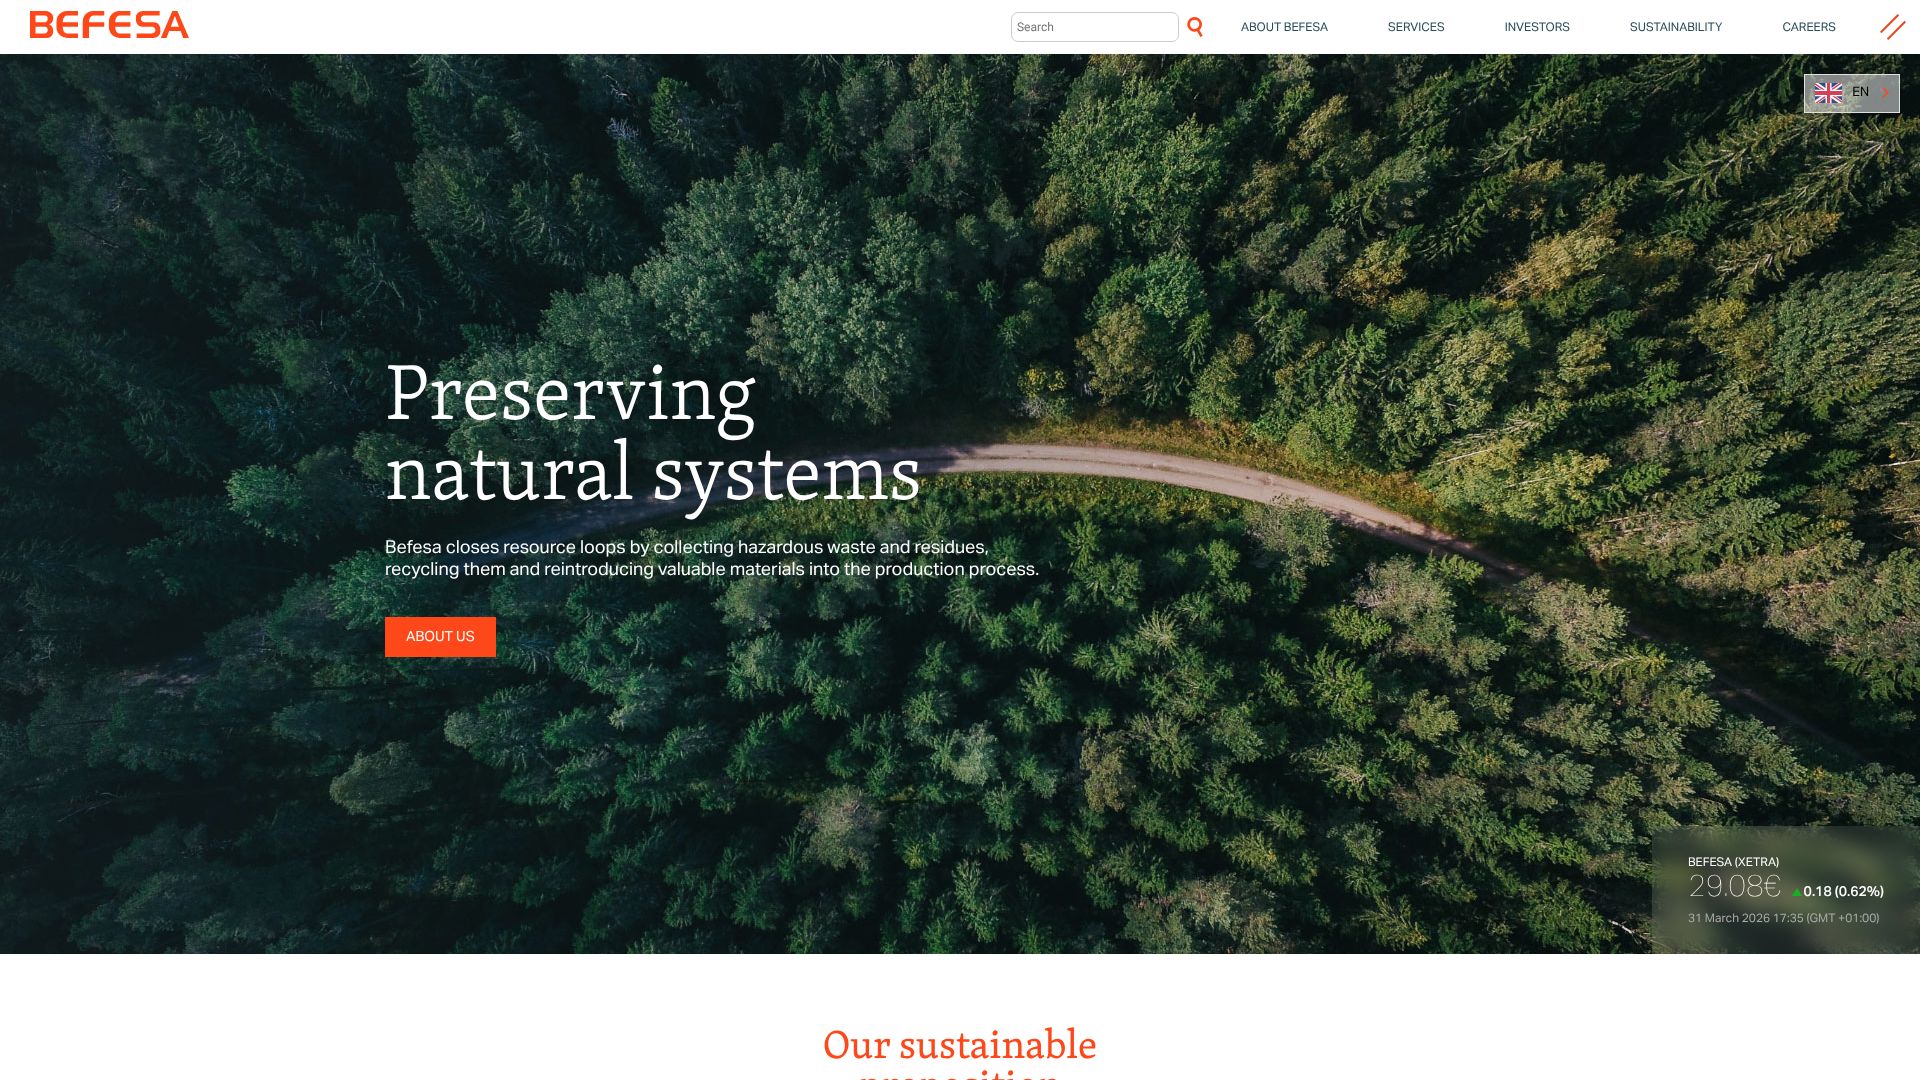Open the Sustainability menu
1920x1080 pixels.
(1675, 27)
